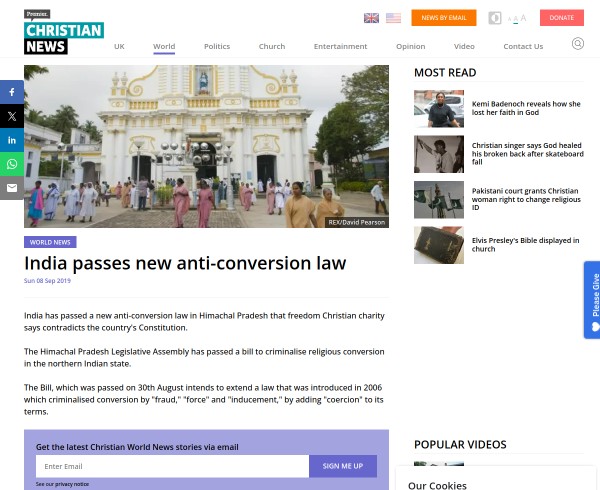Share the article by email icon
Image resolution: width=600 pixels, height=490 pixels.
click(x=12, y=188)
